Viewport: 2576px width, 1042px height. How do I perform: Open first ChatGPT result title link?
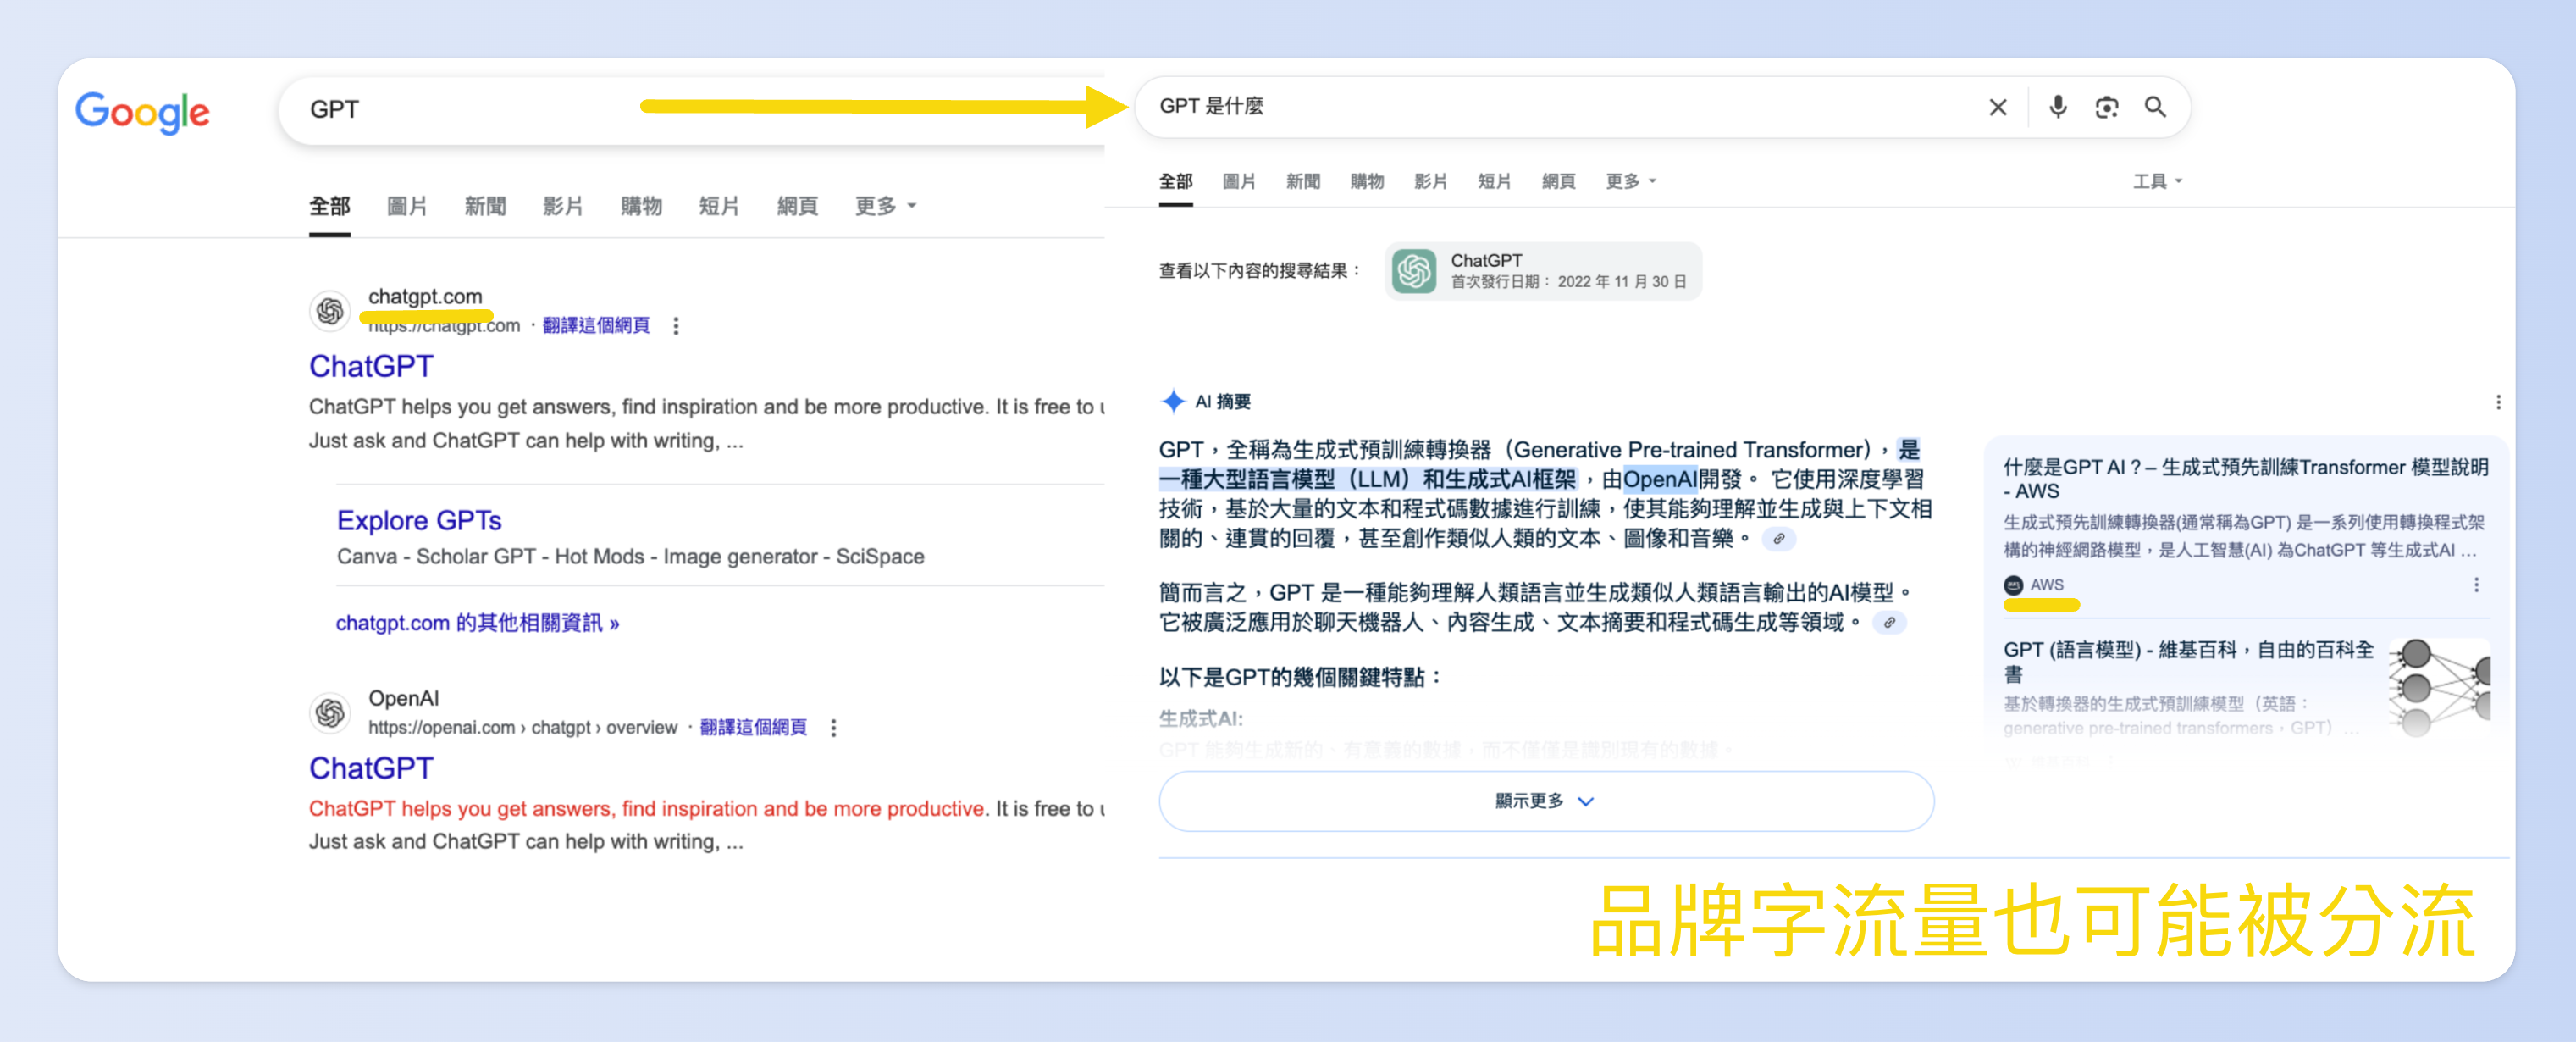(x=371, y=367)
